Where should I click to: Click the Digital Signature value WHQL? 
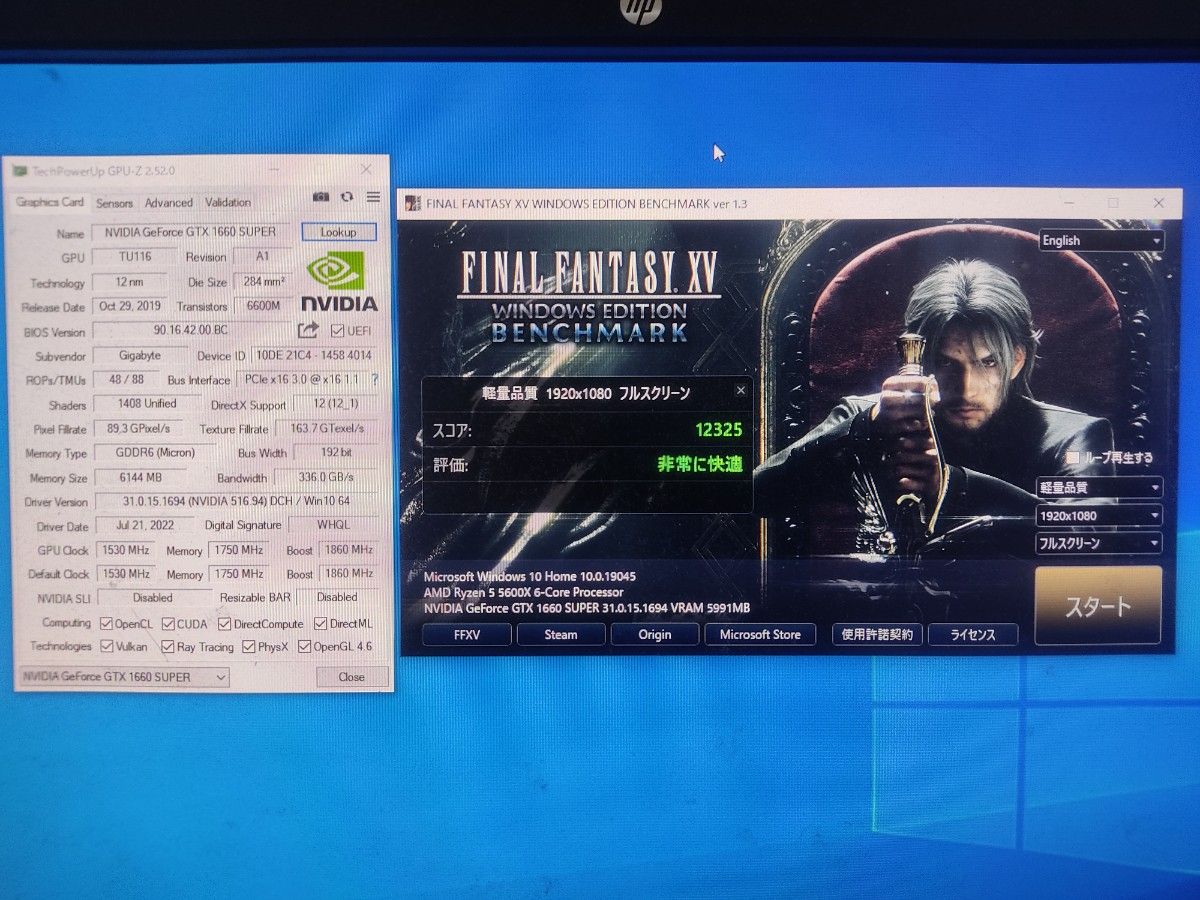pos(333,525)
